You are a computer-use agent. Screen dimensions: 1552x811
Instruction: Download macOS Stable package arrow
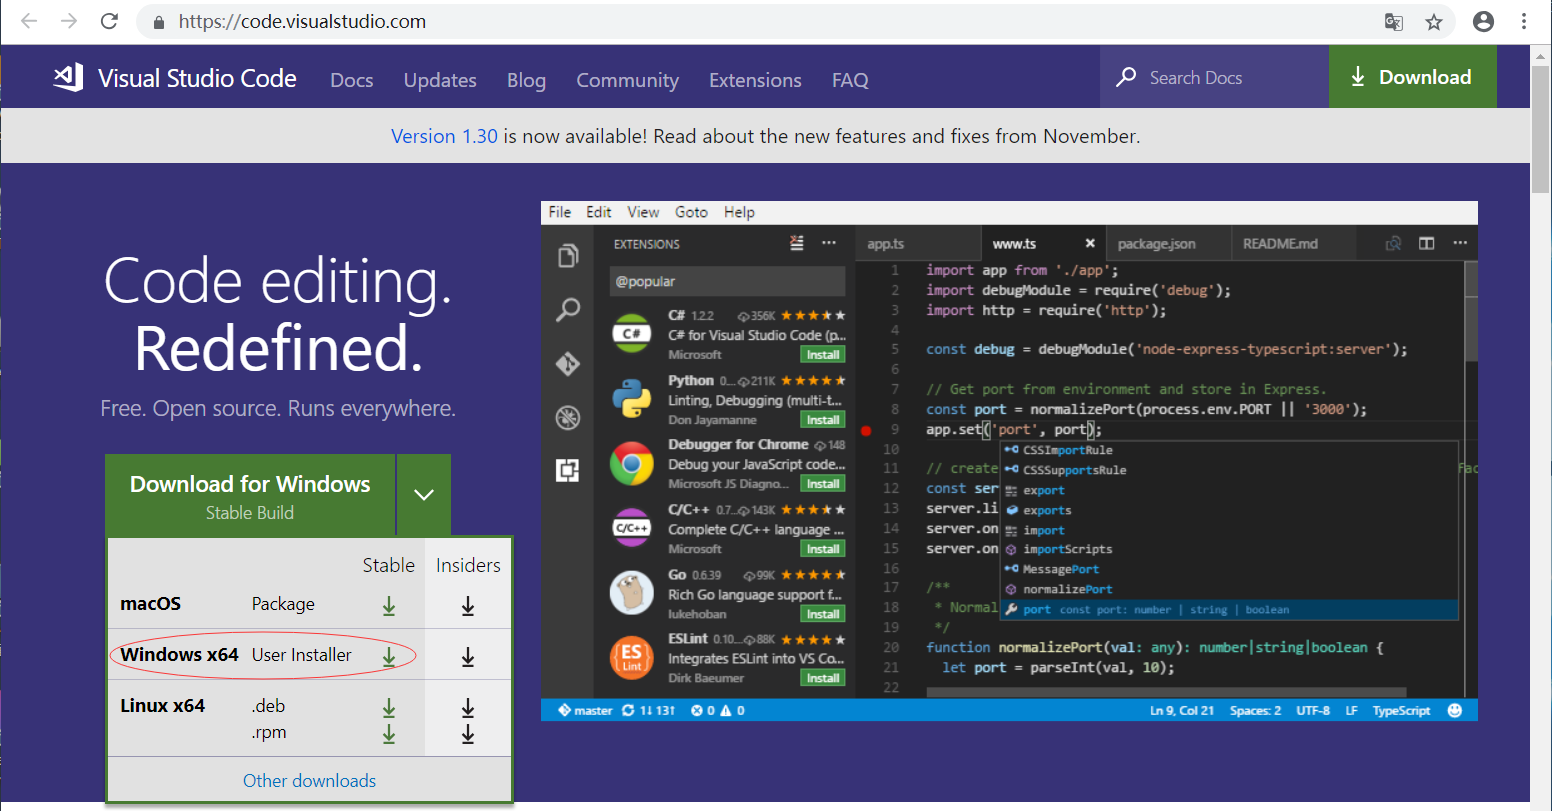[389, 605]
